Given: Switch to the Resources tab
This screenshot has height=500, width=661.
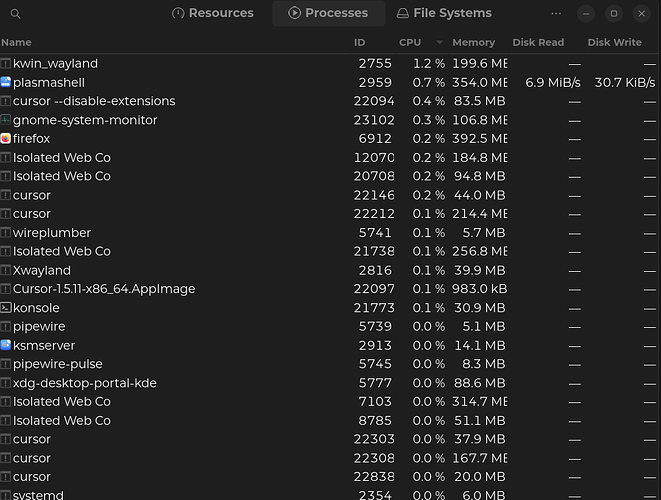Looking at the screenshot, I should pyautogui.click(x=213, y=13).
